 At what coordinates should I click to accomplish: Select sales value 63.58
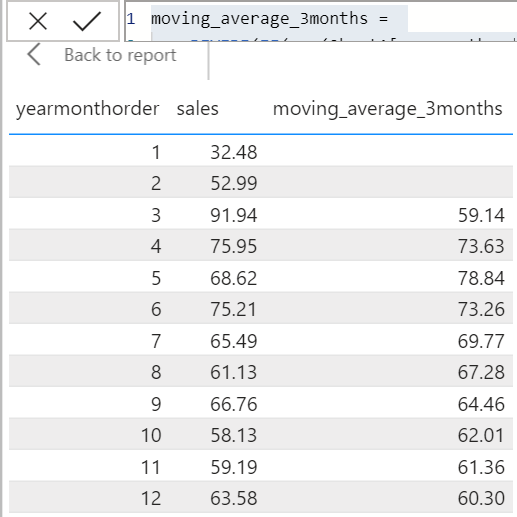(234, 498)
